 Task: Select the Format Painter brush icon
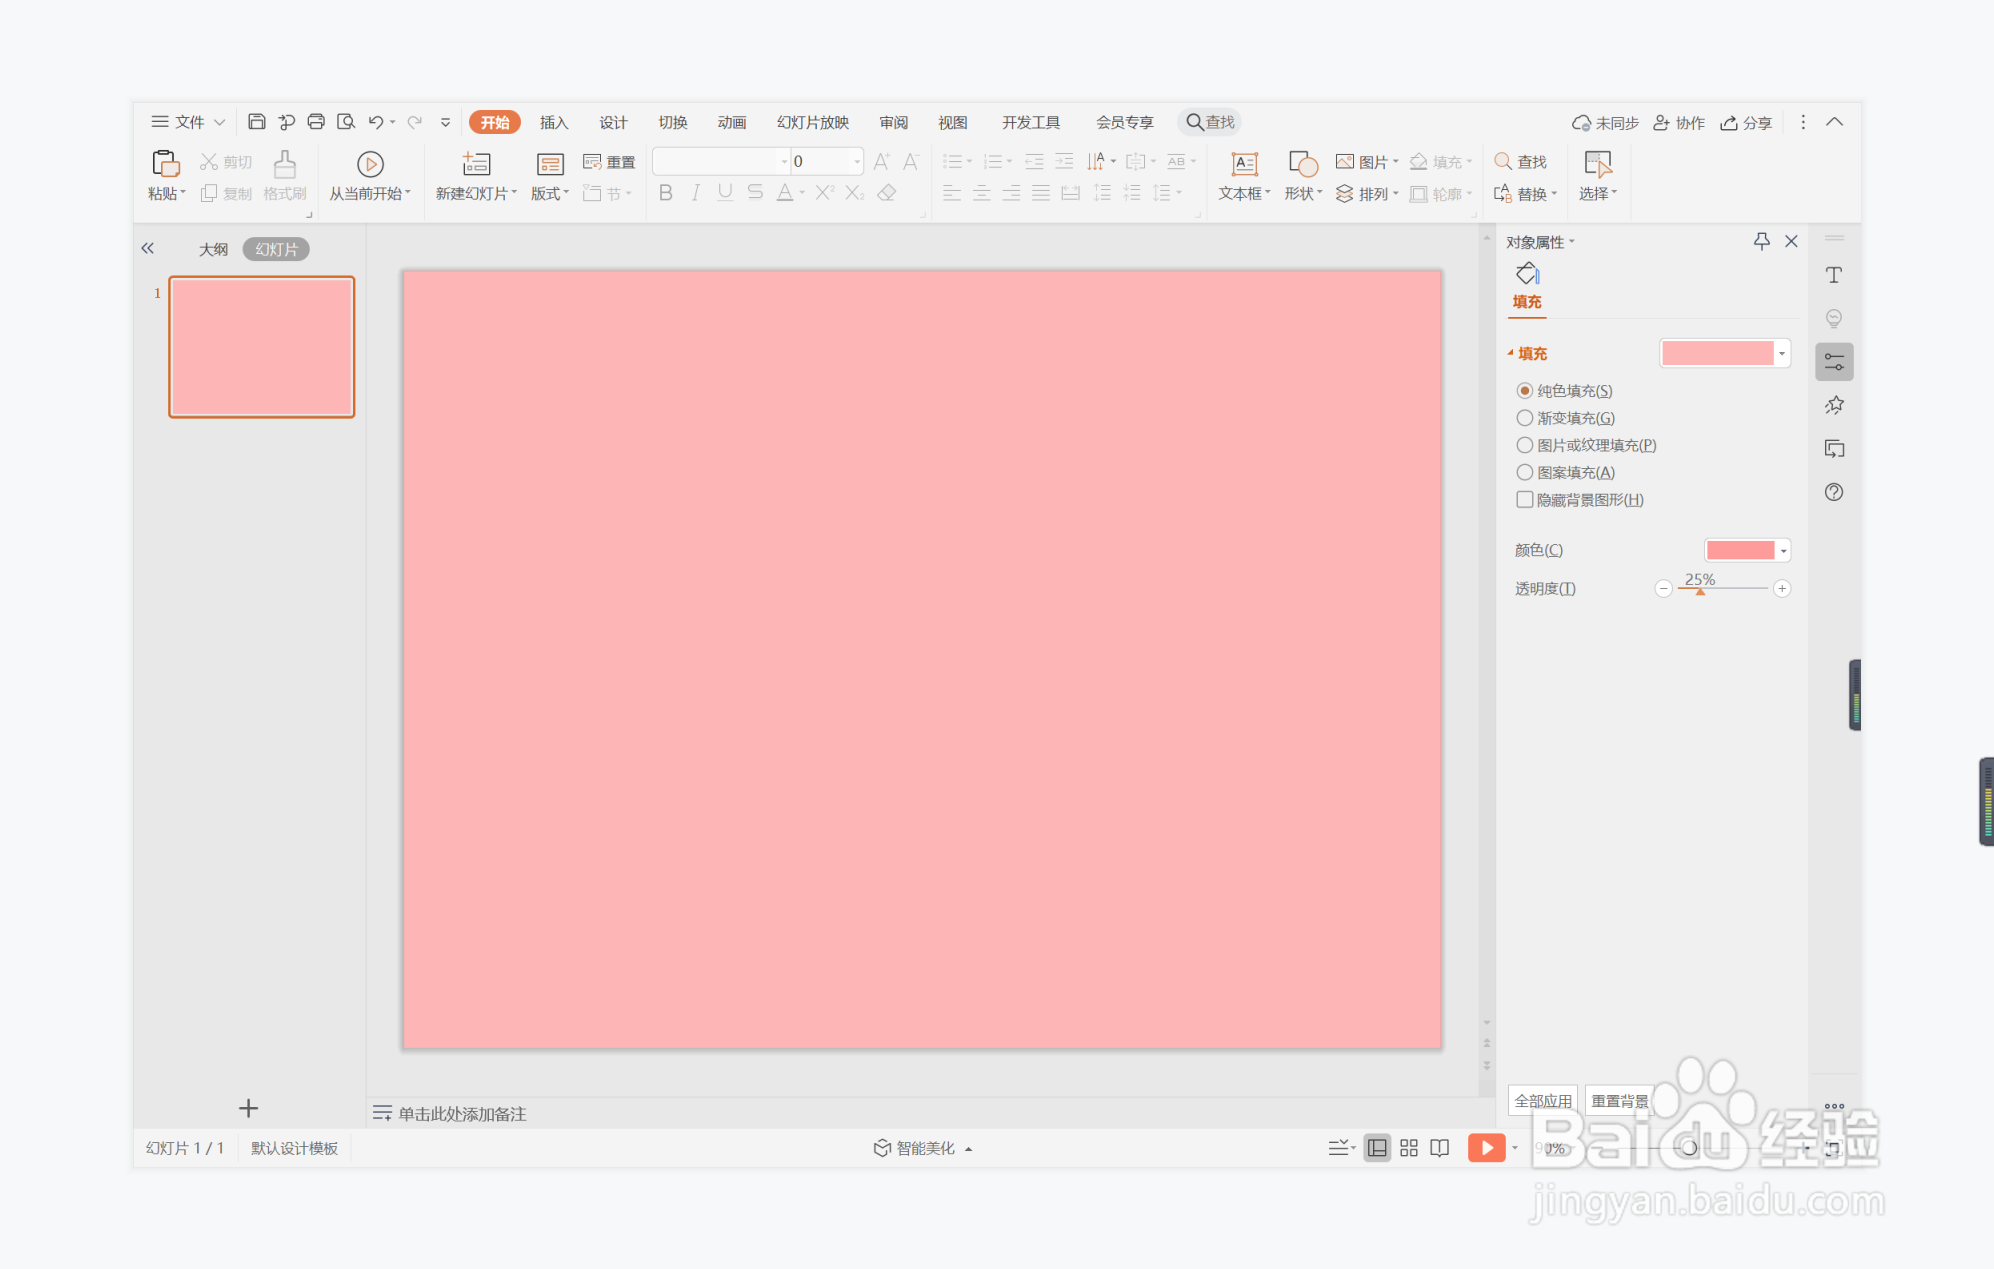coord(285,163)
